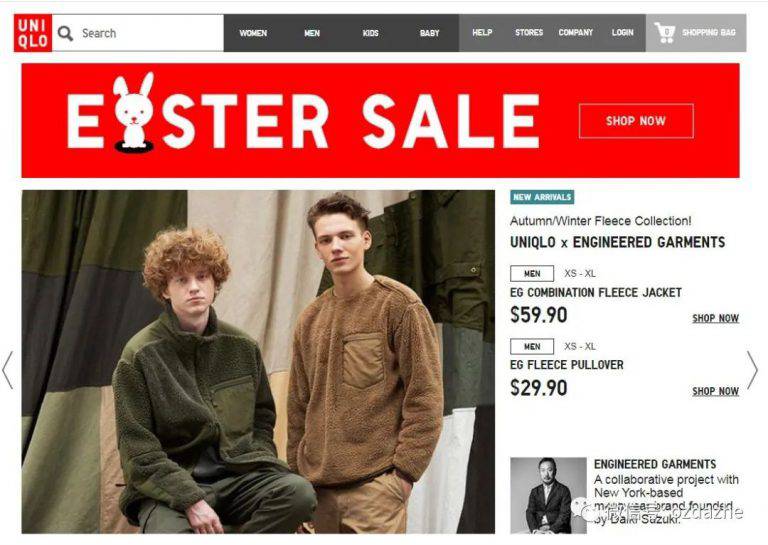Click the NEW ARRIVALS badge
The height and width of the screenshot is (545, 768).
[542, 197]
